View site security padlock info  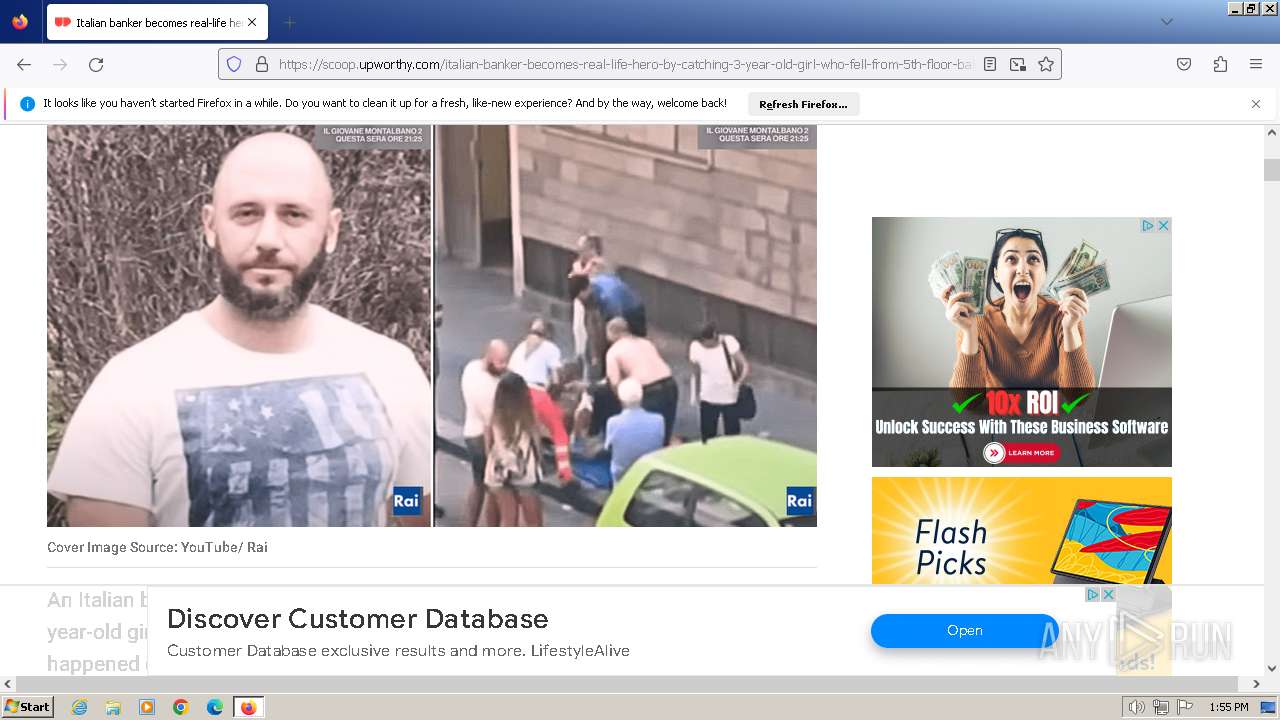click(262, 64)
